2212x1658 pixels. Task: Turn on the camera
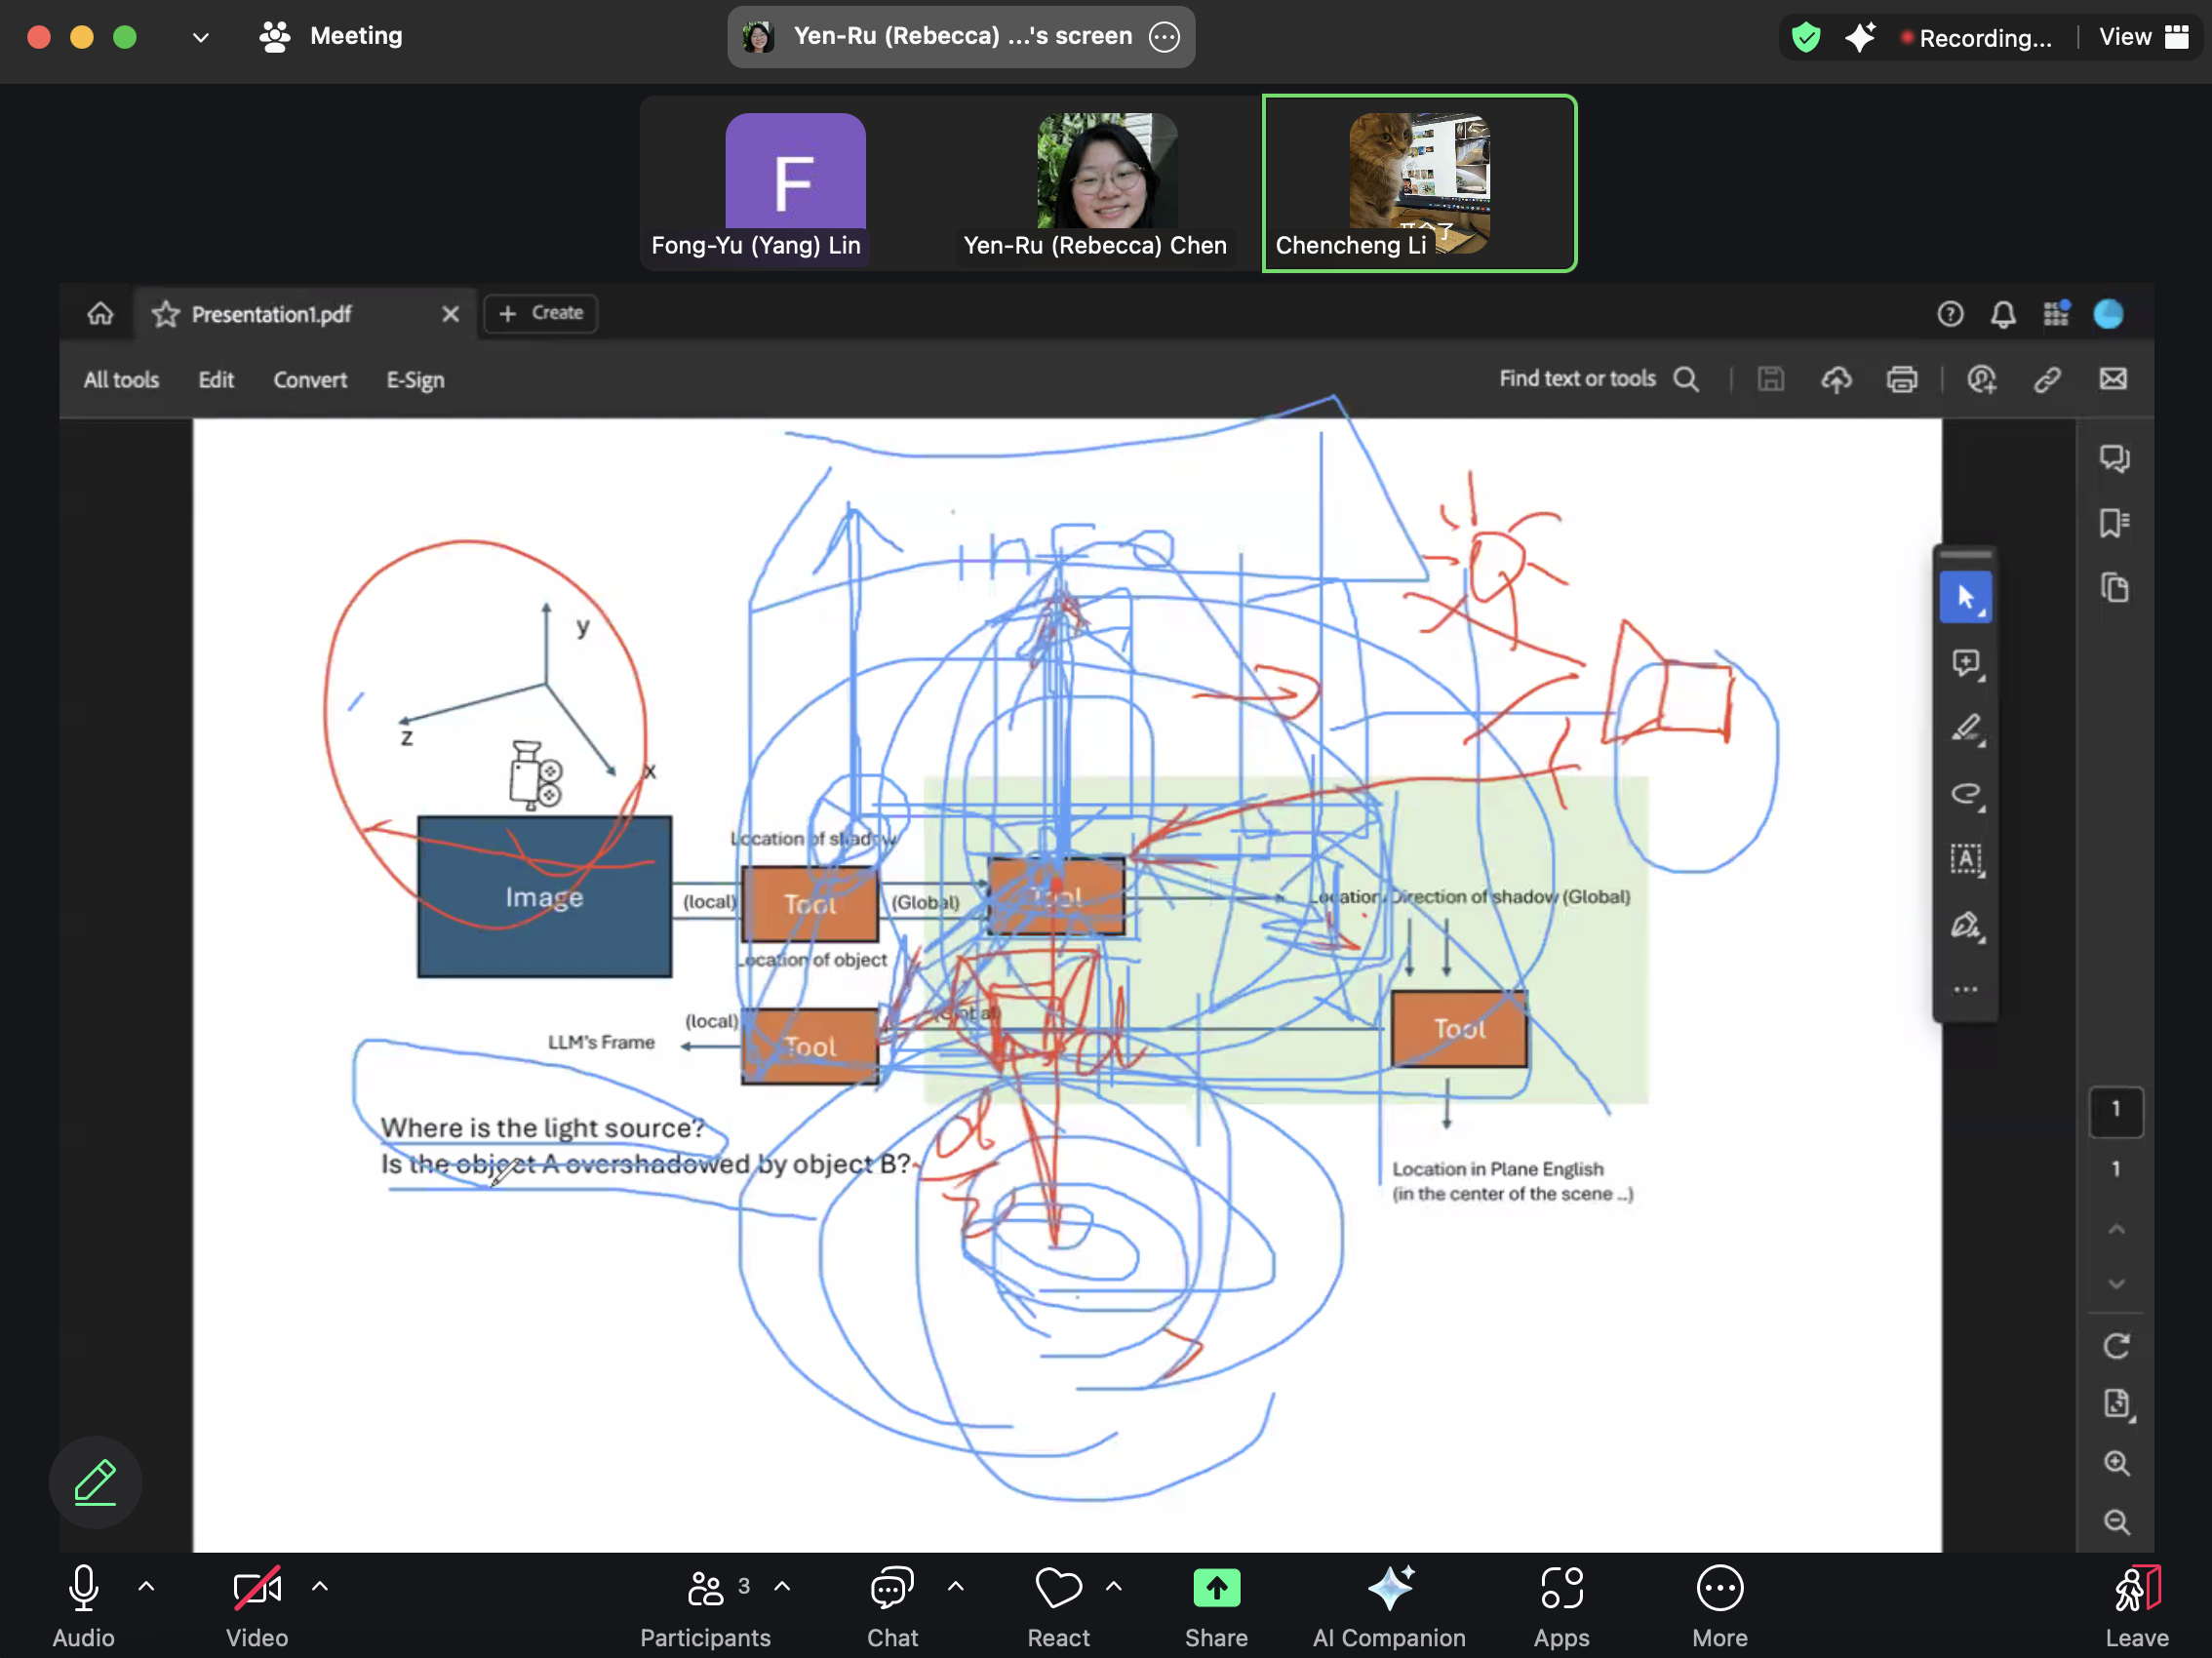[x=256, y=1588]
